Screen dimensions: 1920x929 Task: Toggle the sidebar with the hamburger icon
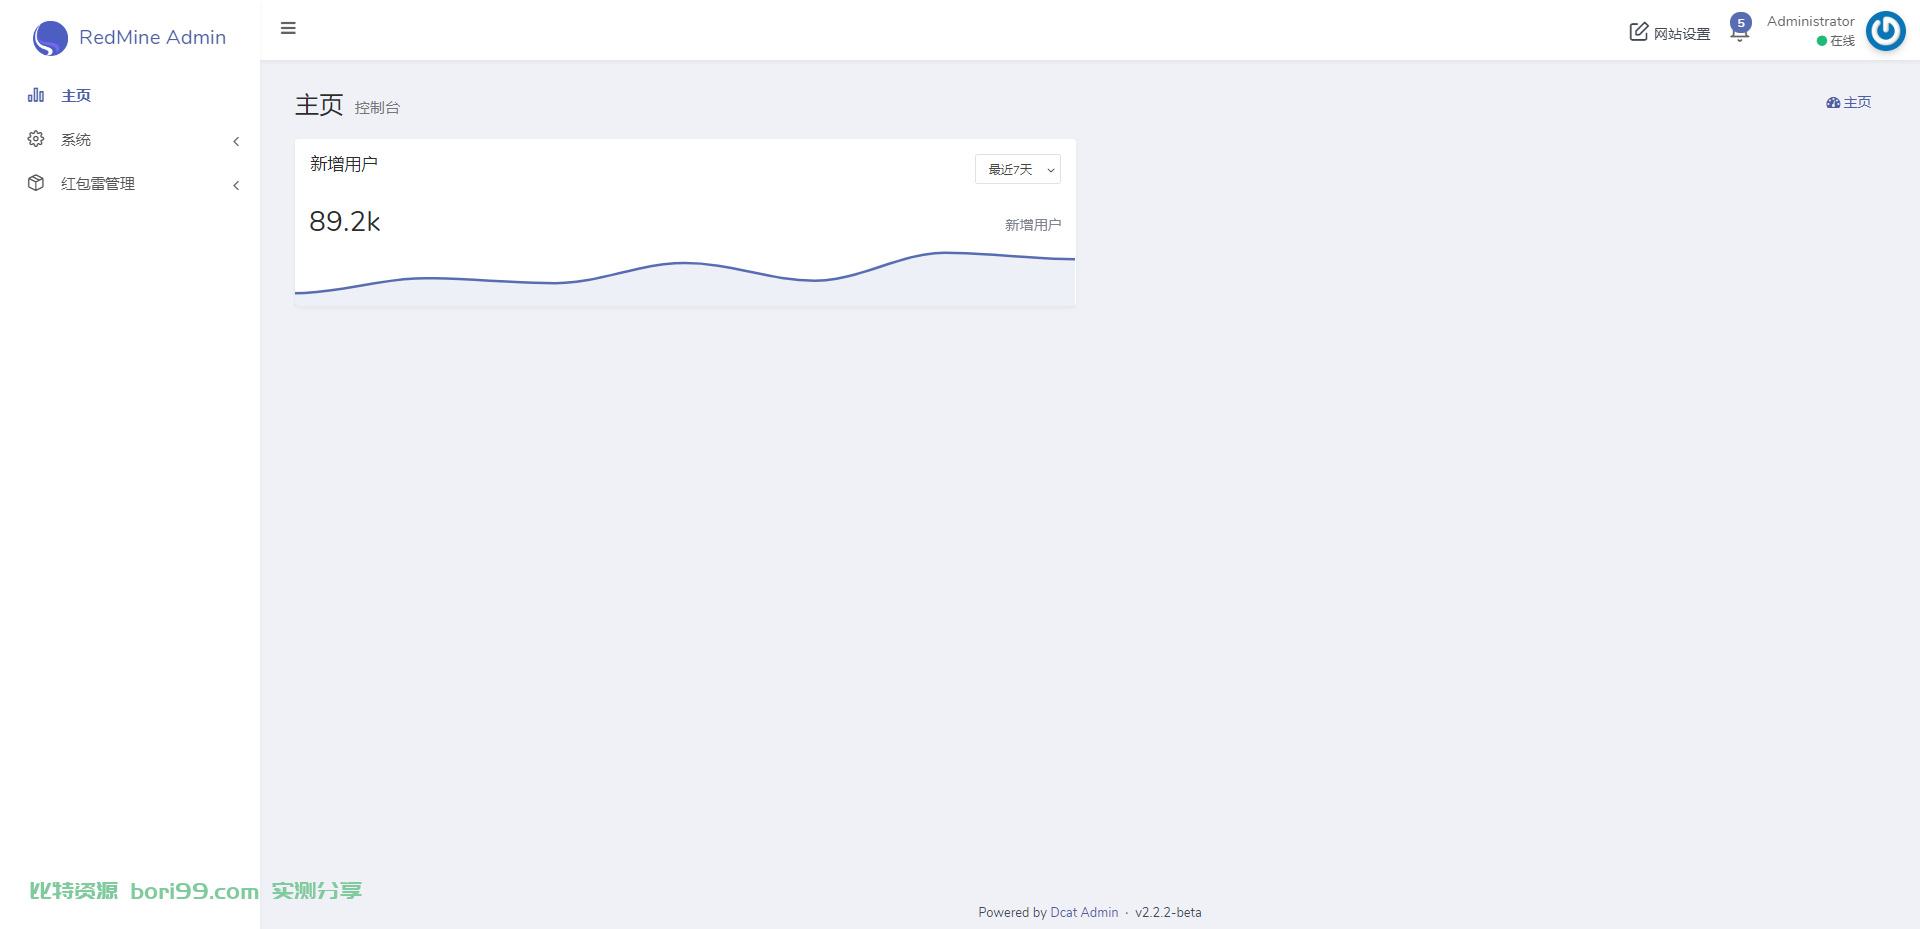(288, 28)
